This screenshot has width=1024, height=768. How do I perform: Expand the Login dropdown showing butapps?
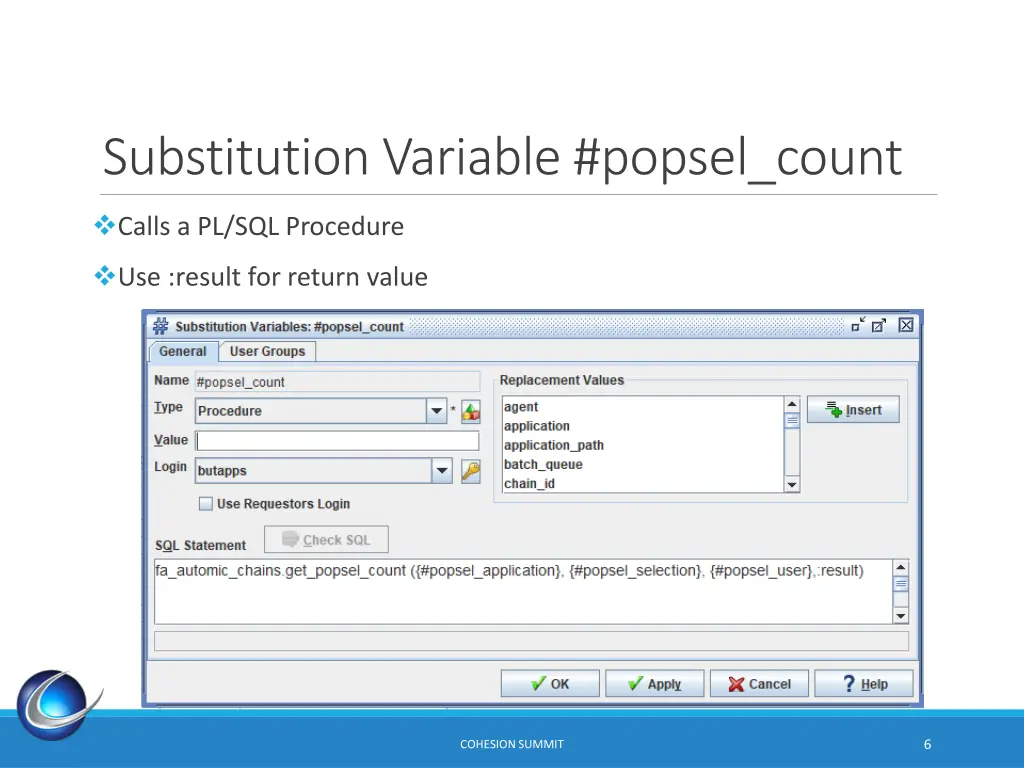coord(442,470)
